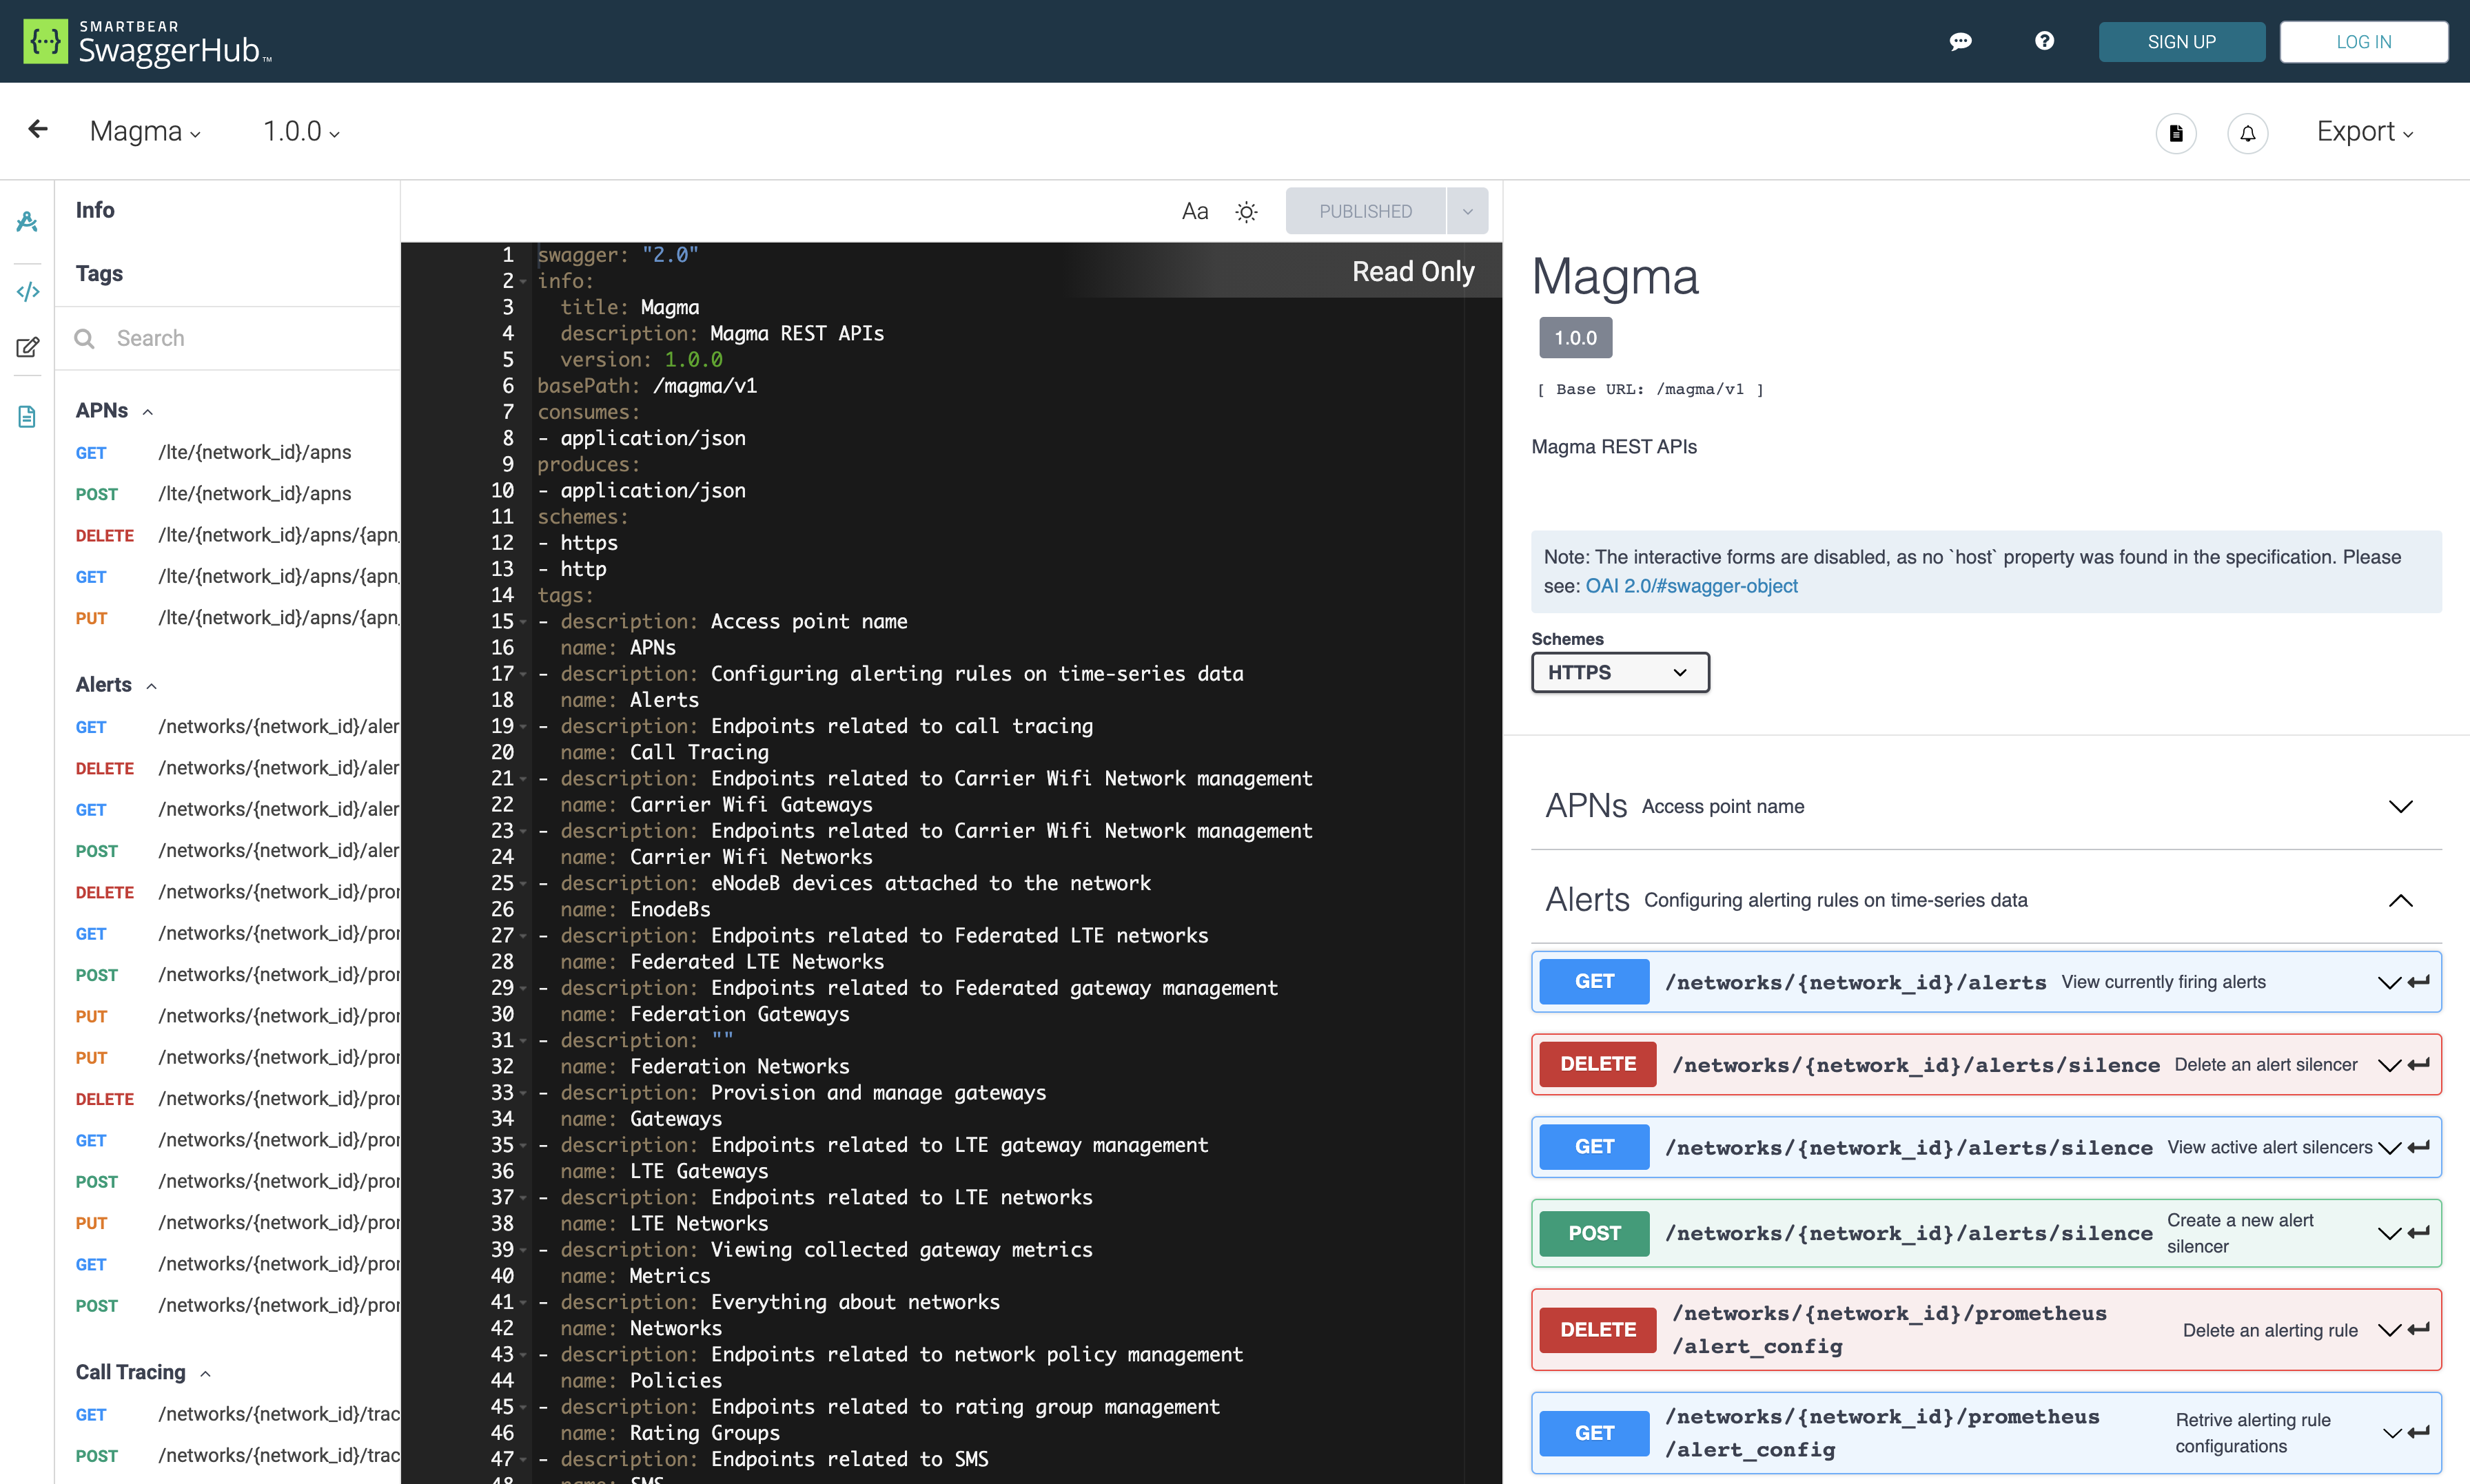Image resolution: width=2470 pixels, height=1484 pixels.
Task: Open the PUBLISHED status dropdown arrow
Action: click(x=1467, y=210)
